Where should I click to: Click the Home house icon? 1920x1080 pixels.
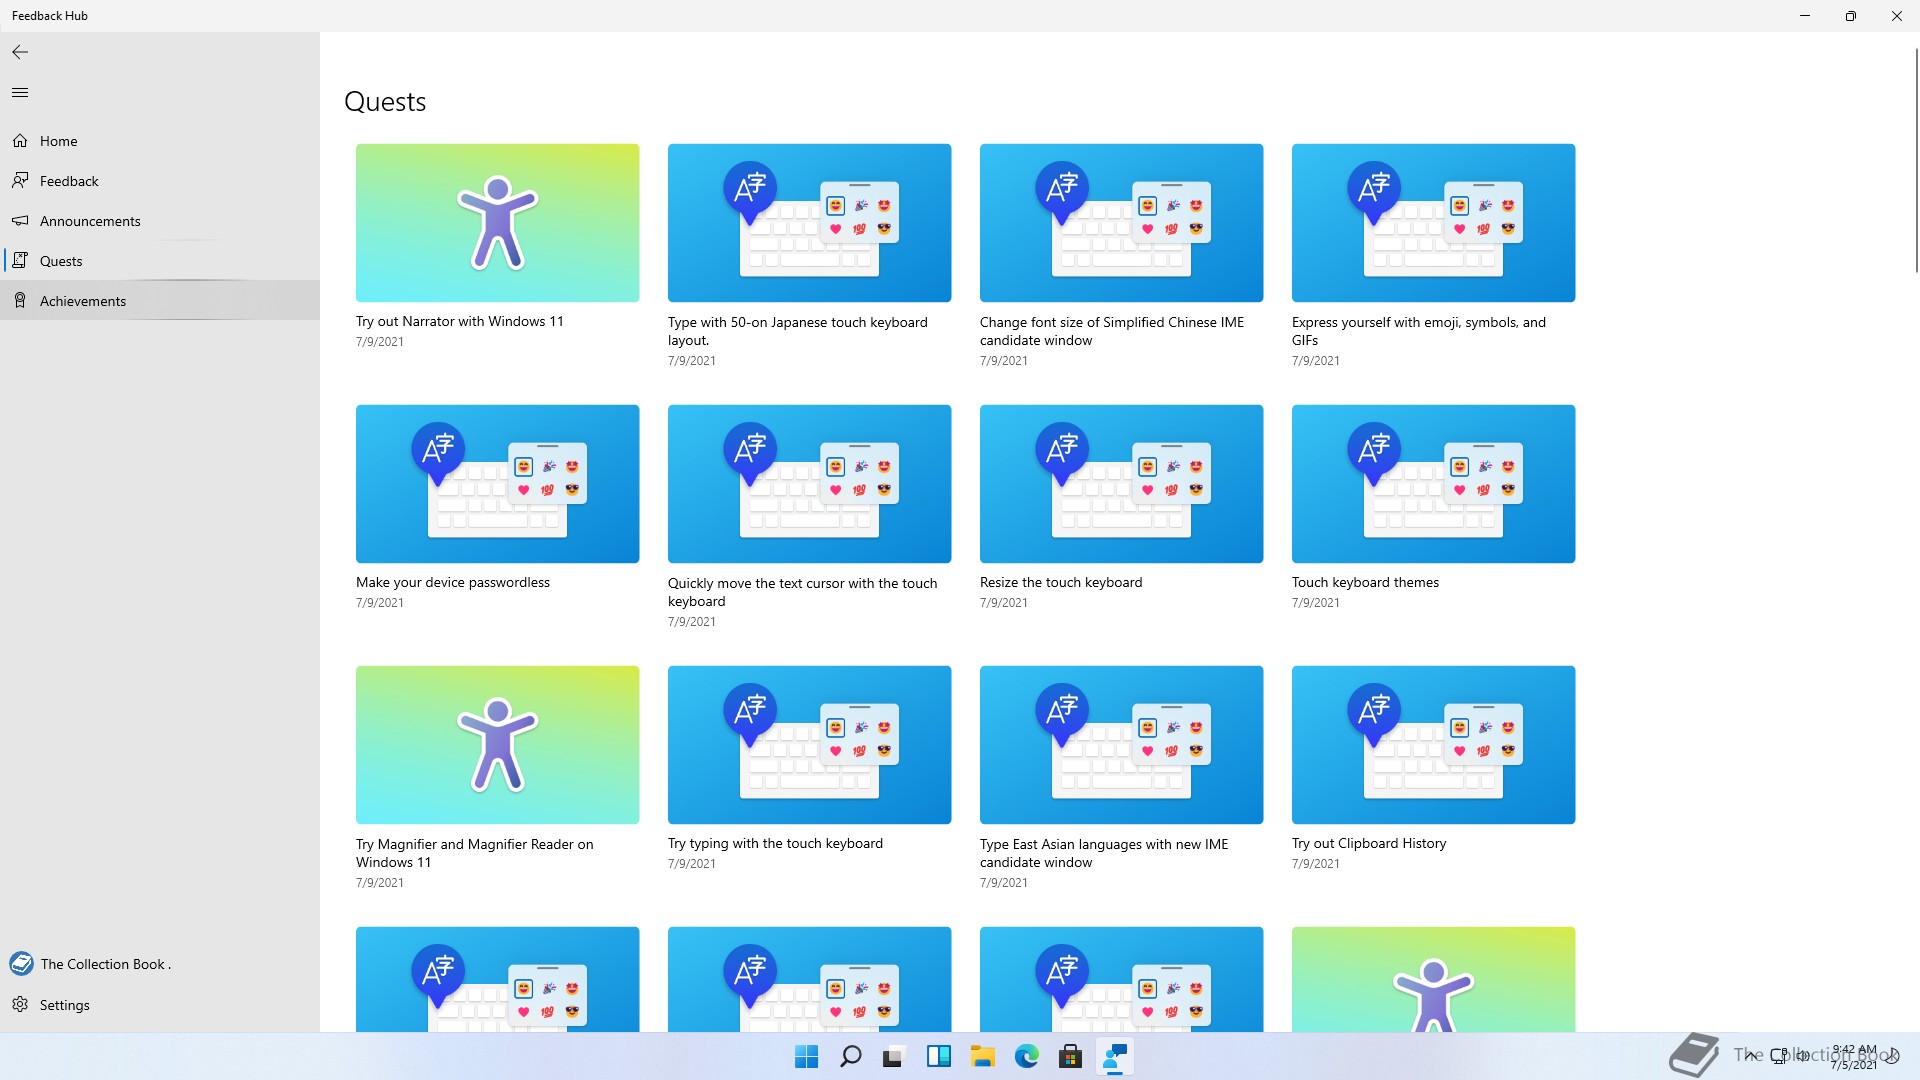(20, 141)
